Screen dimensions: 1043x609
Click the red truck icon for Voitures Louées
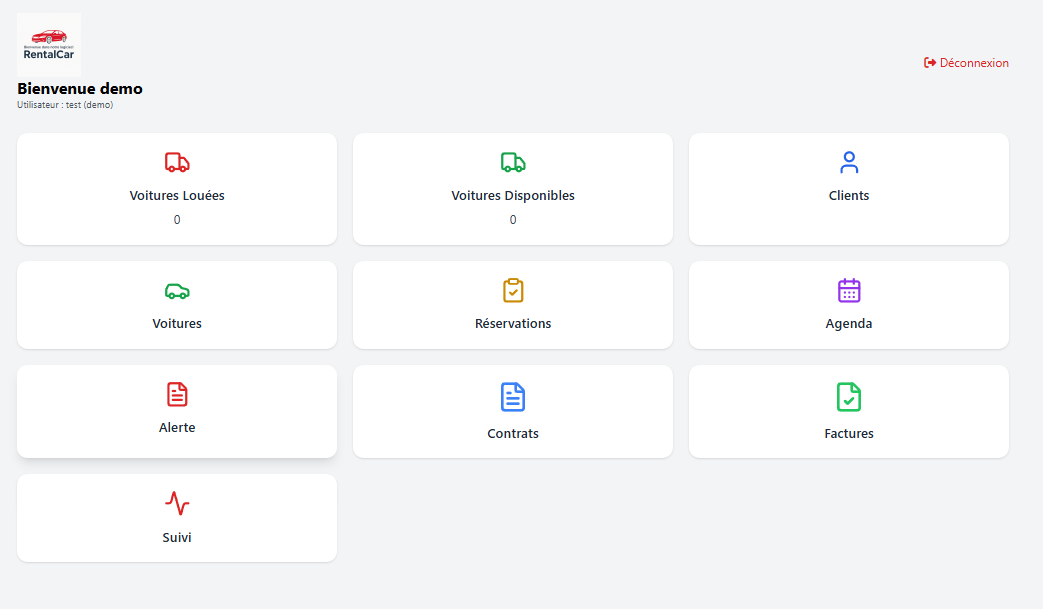(x=177, y=162)
